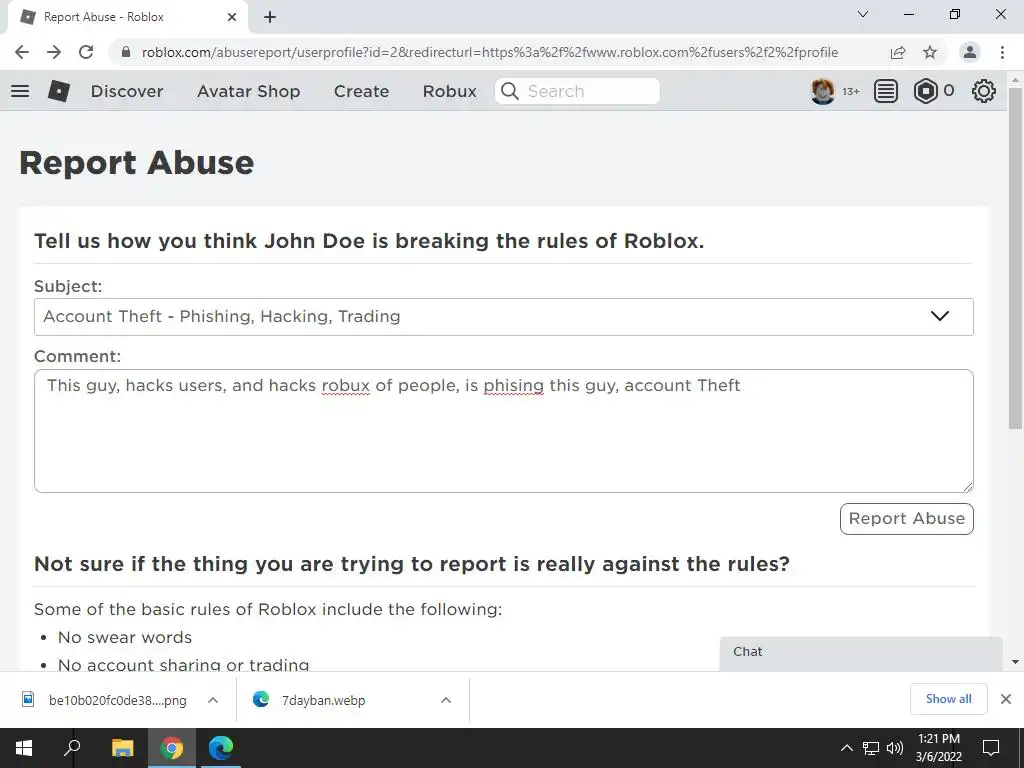Click the magnifier icon in Roblox search
1024x768 pixels.
(510, 91)
